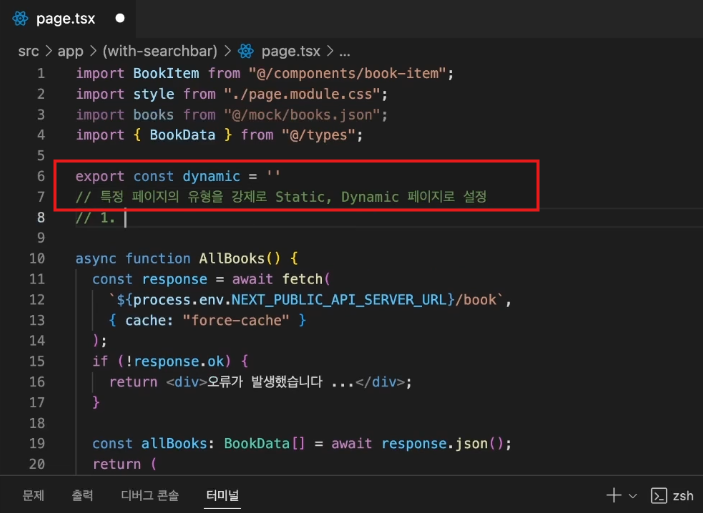The width and height of the screenshot is (703, 513).
Task: Click the BookData[] type annotation
Action: [x=265, y=444]
